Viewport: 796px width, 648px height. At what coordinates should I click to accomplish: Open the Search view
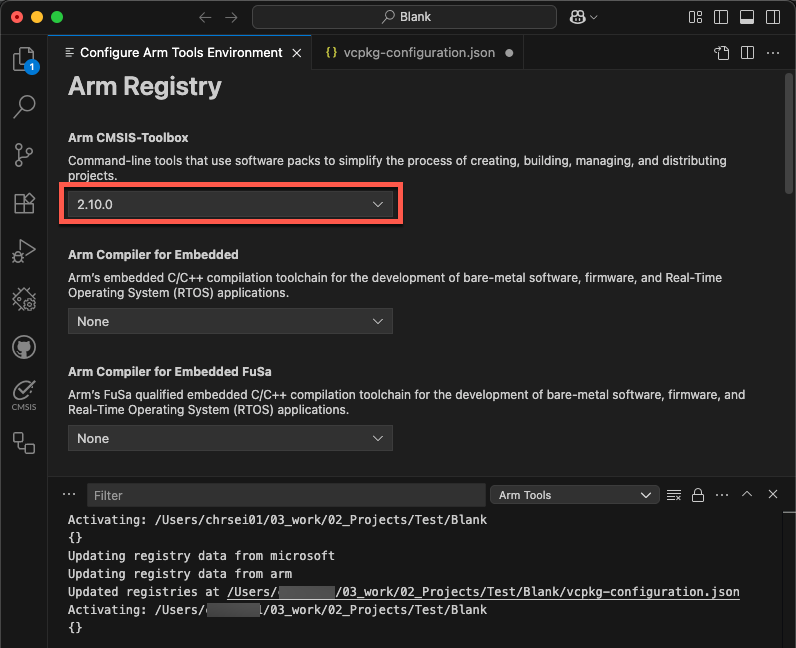pyautogui.click(x=24, y=107)
